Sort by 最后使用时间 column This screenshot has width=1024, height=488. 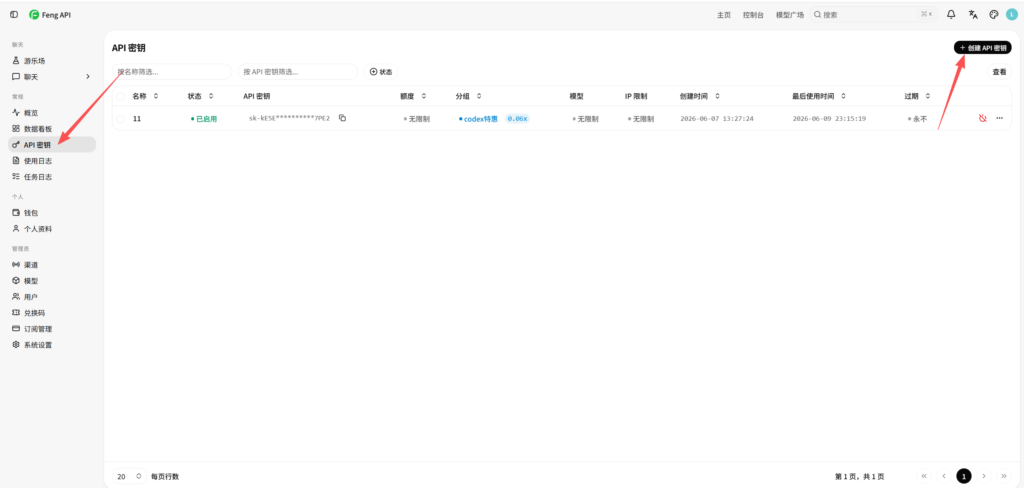point(819,96)
